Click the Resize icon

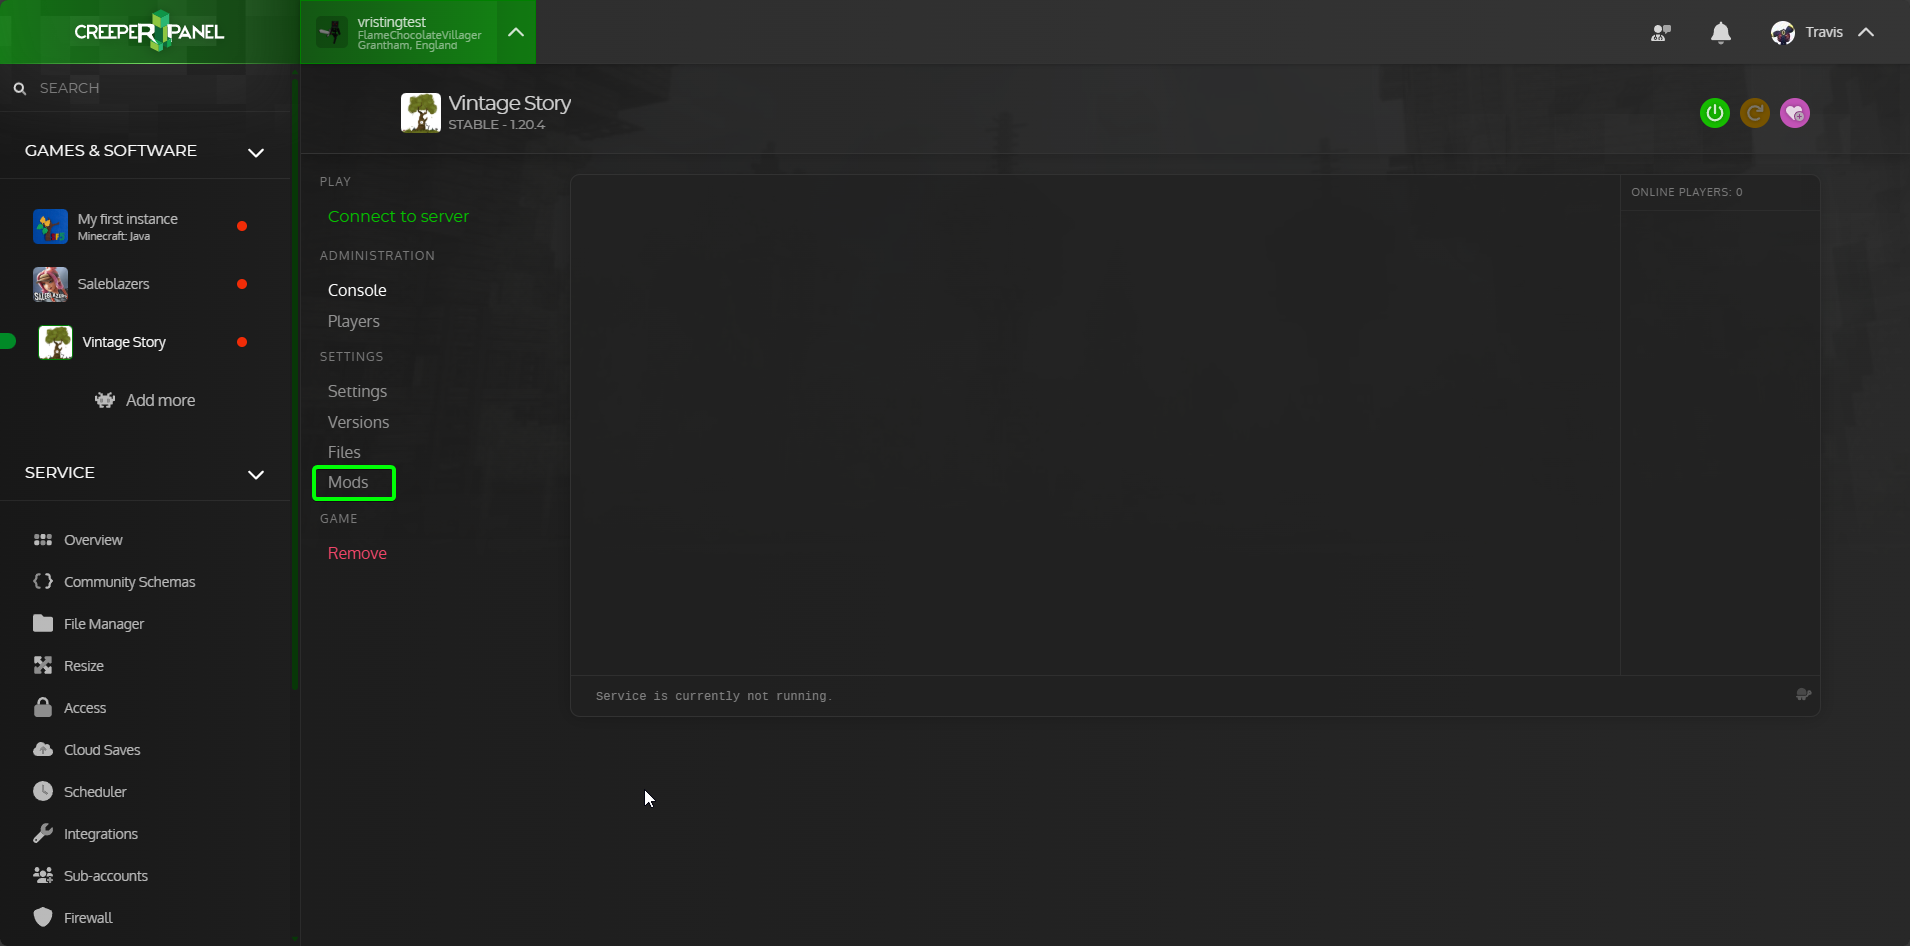pyautogui.click(x=43, y=665)
